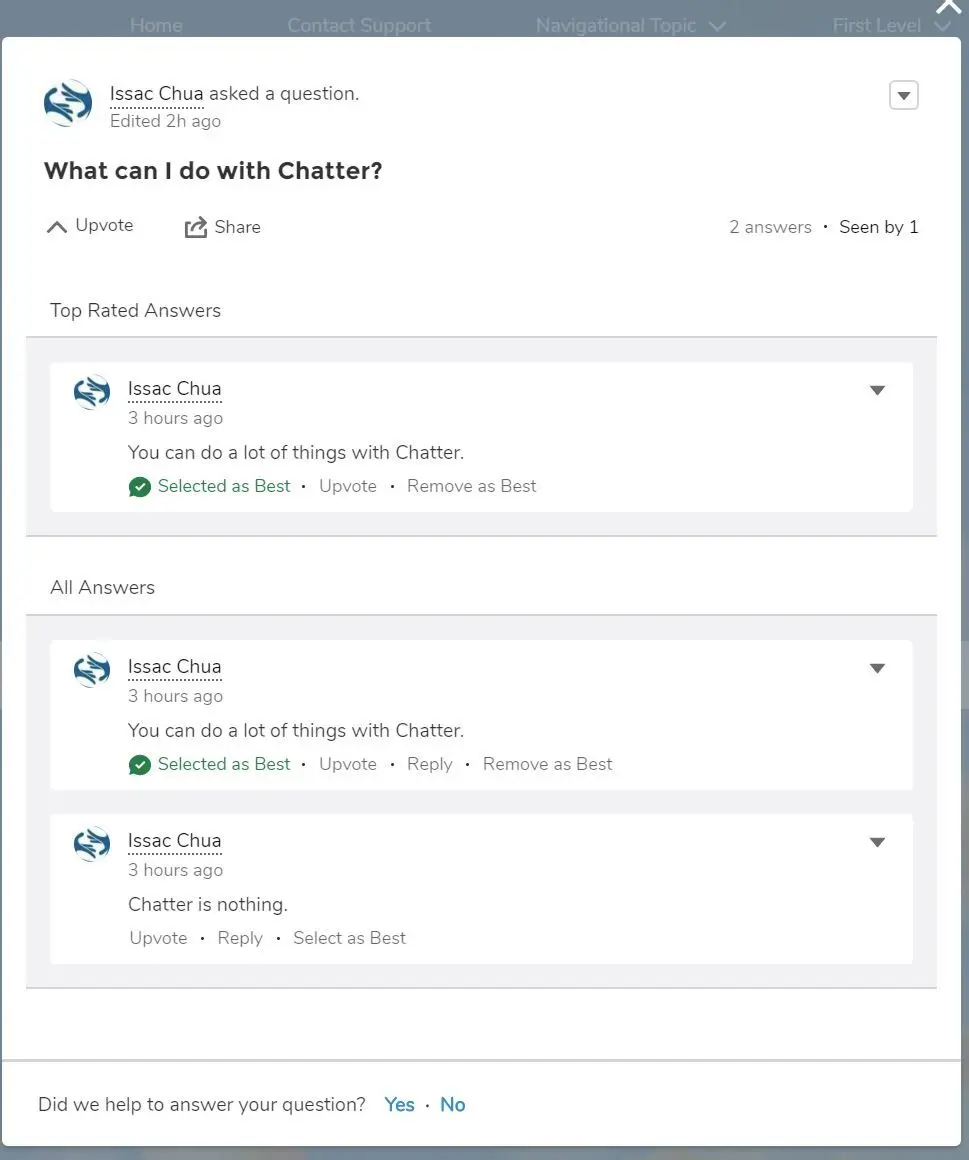Screen dimensions: 969x1160
Task: Open dropdown arrow on 'Chatter is nothing.' answer
Action: pyautogui.click(x=877, y=843)
